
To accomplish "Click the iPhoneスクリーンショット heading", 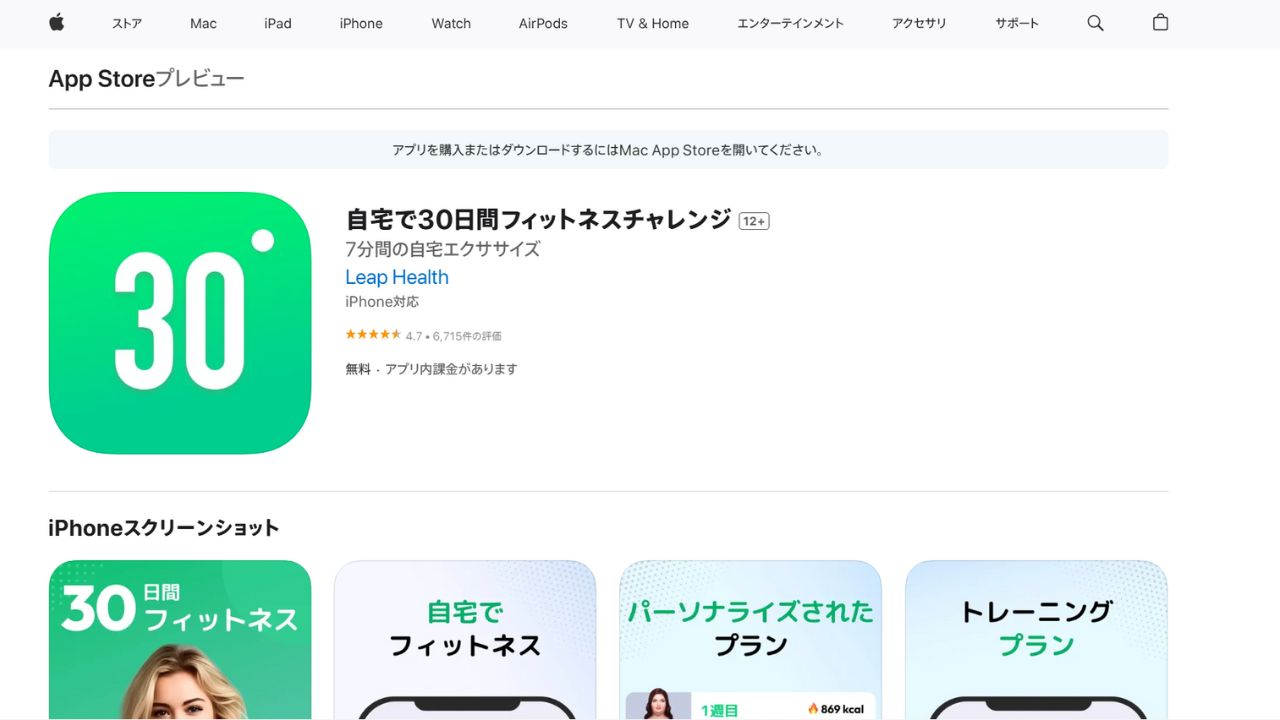I will tap(164, 528).
